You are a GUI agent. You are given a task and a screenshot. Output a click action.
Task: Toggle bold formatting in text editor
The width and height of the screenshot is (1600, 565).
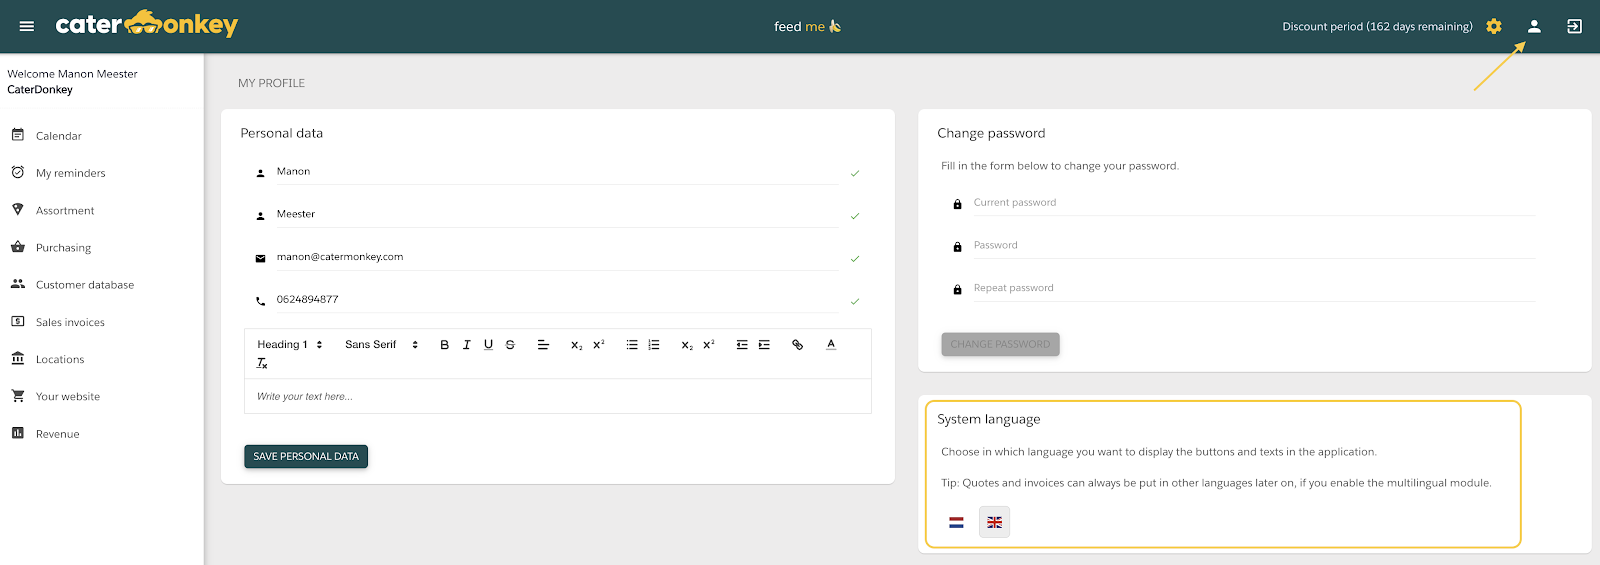click(444, 345)
